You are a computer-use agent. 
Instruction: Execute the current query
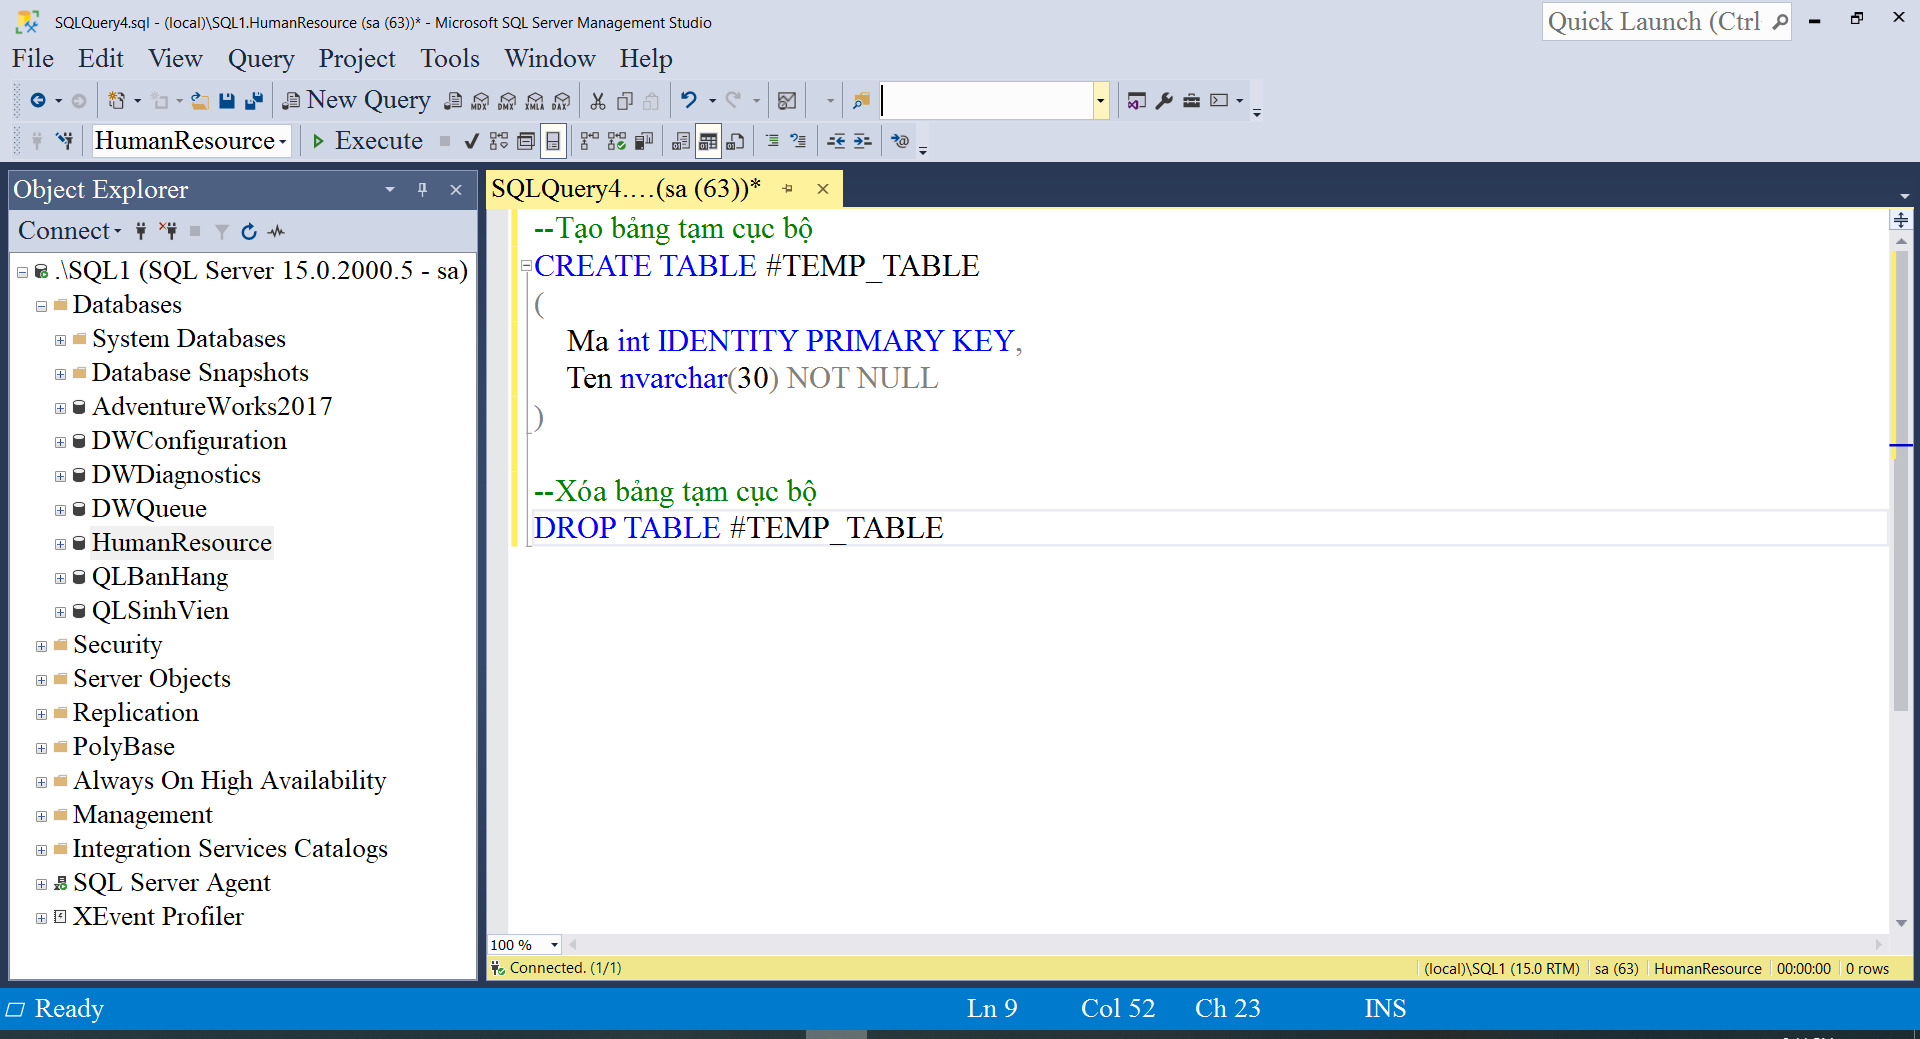coord(366,140)
